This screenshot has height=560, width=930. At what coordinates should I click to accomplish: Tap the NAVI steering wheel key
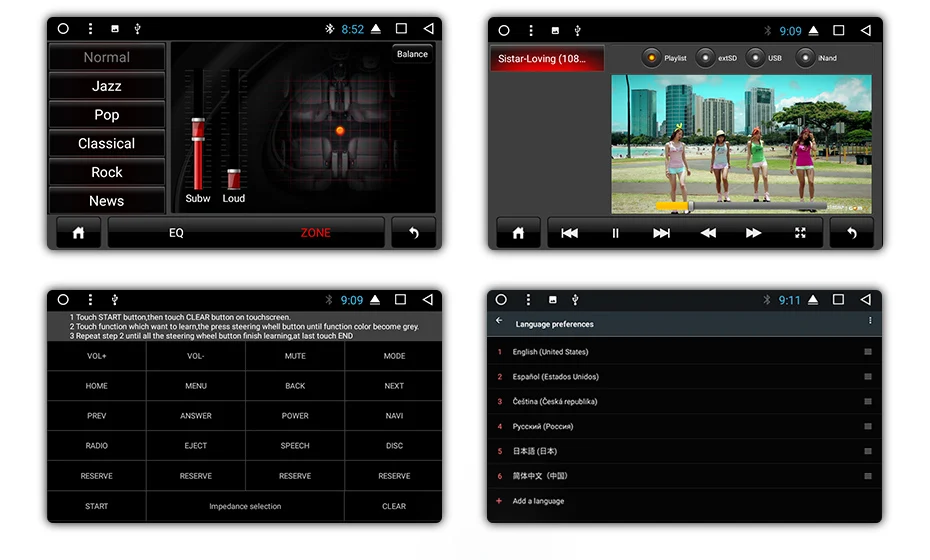pos(394,416)
